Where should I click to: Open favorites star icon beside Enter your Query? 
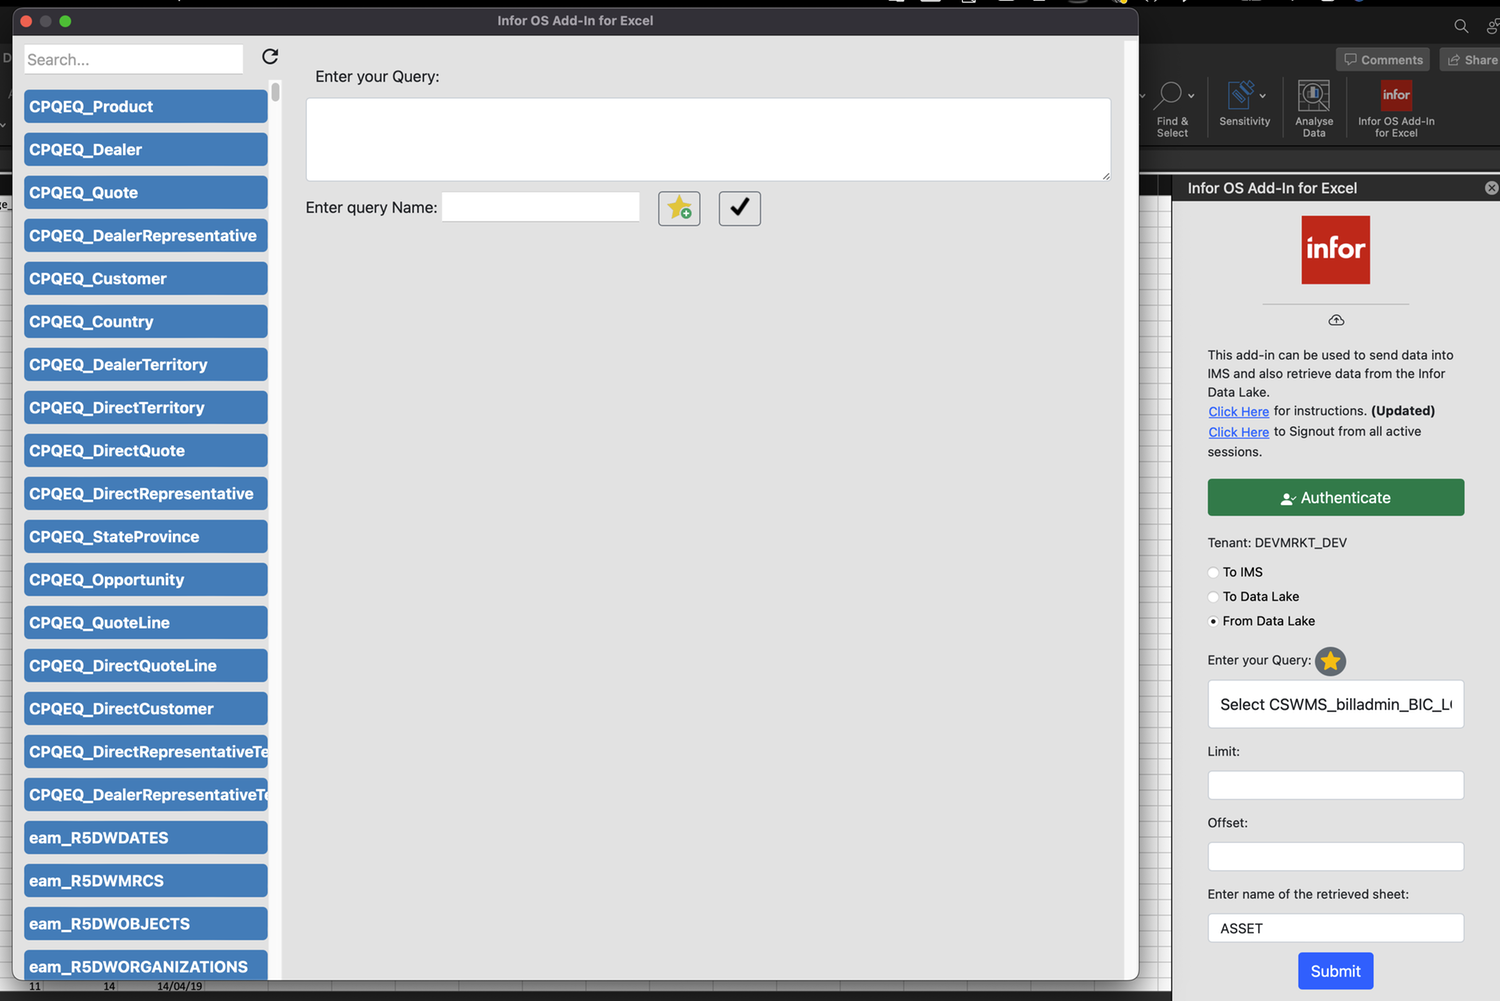[1330, 661]
